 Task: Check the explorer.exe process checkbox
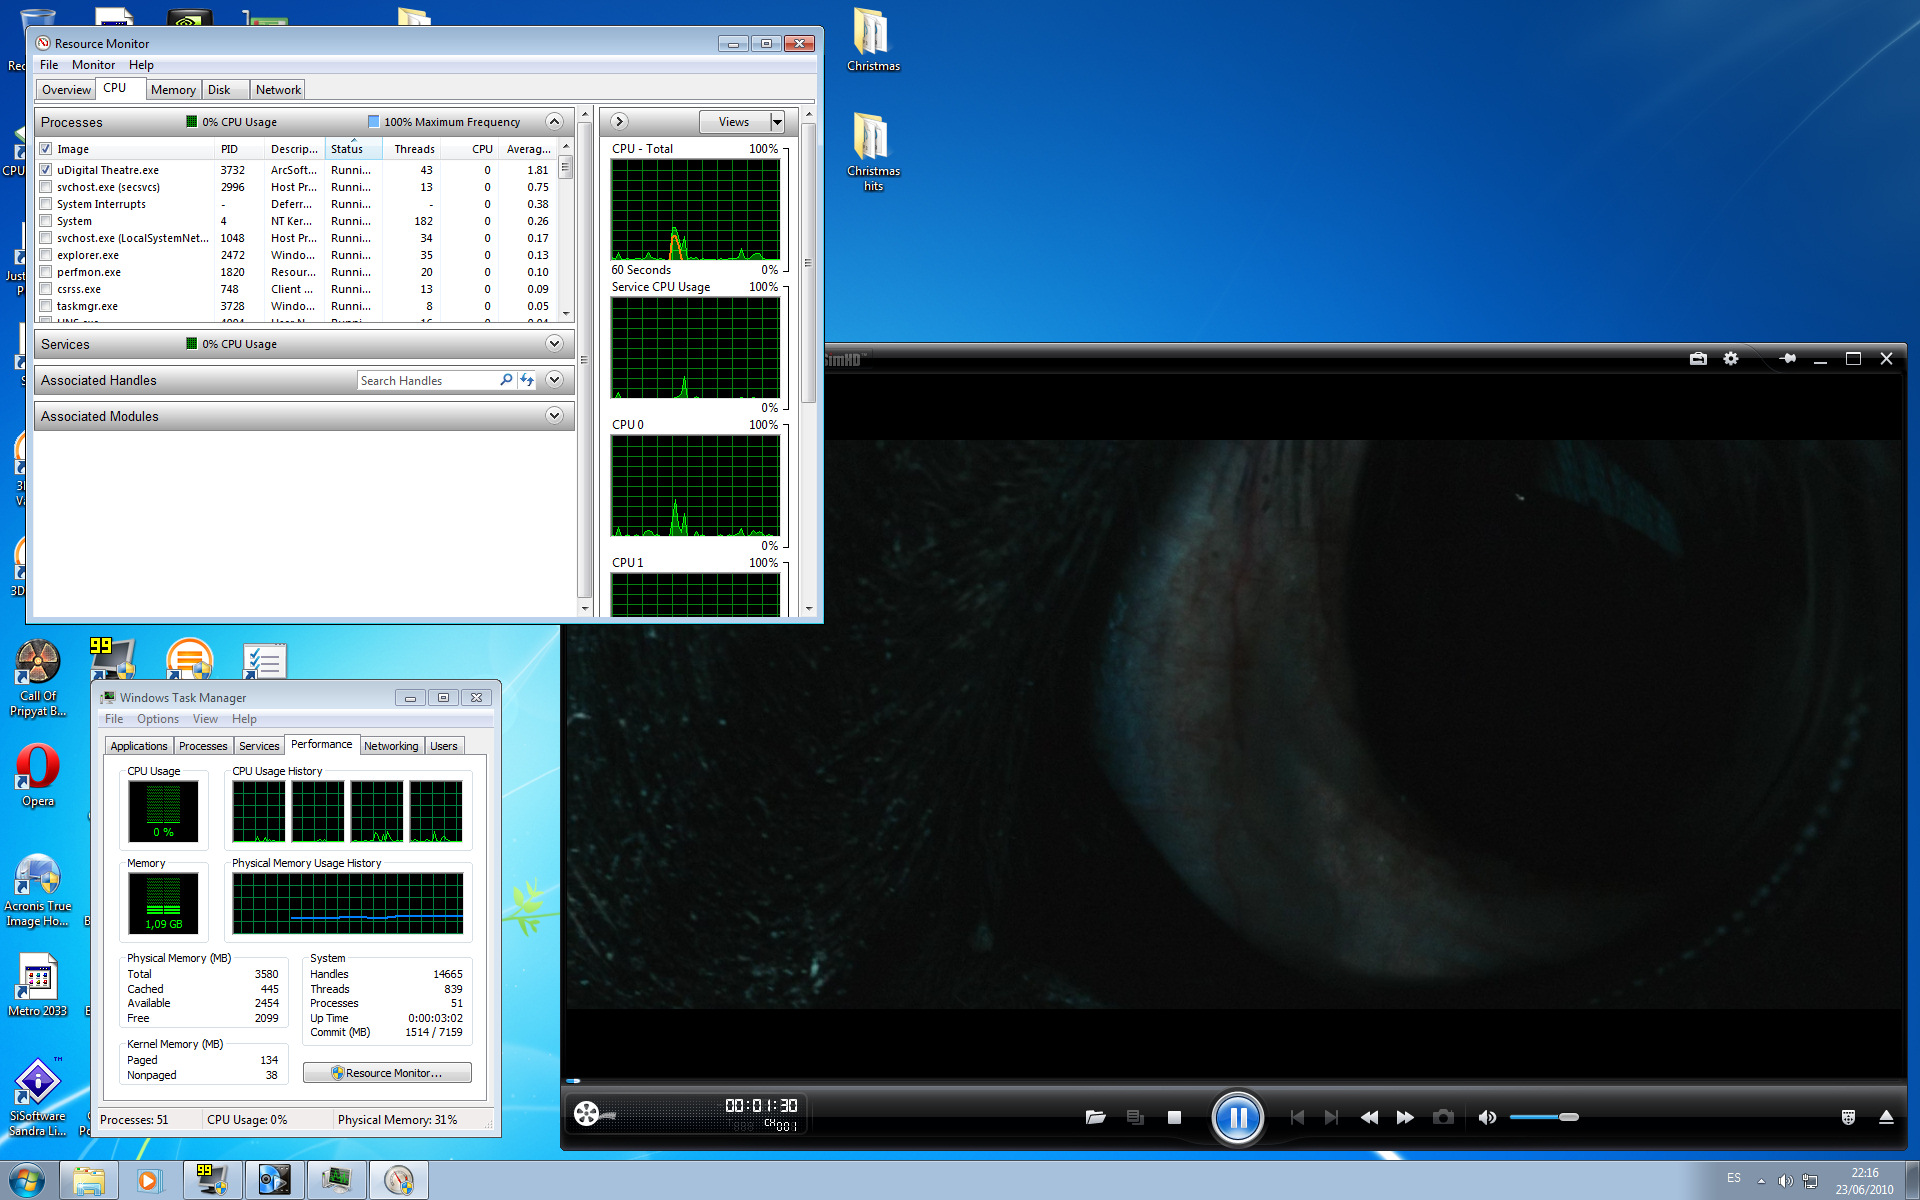45,255
